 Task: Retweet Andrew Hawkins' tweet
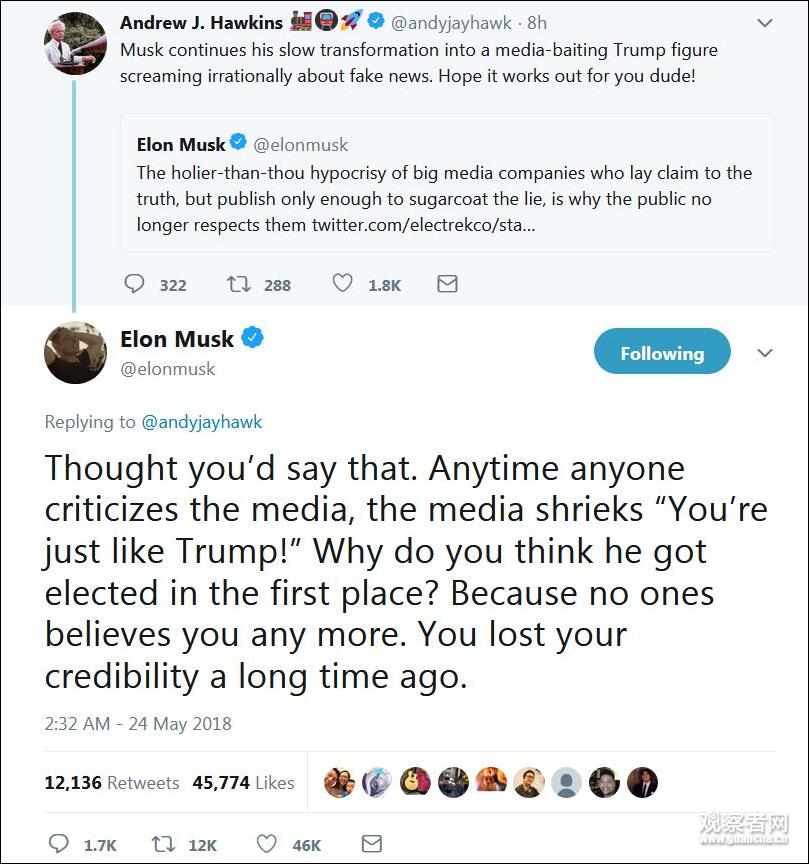[239, 284]
